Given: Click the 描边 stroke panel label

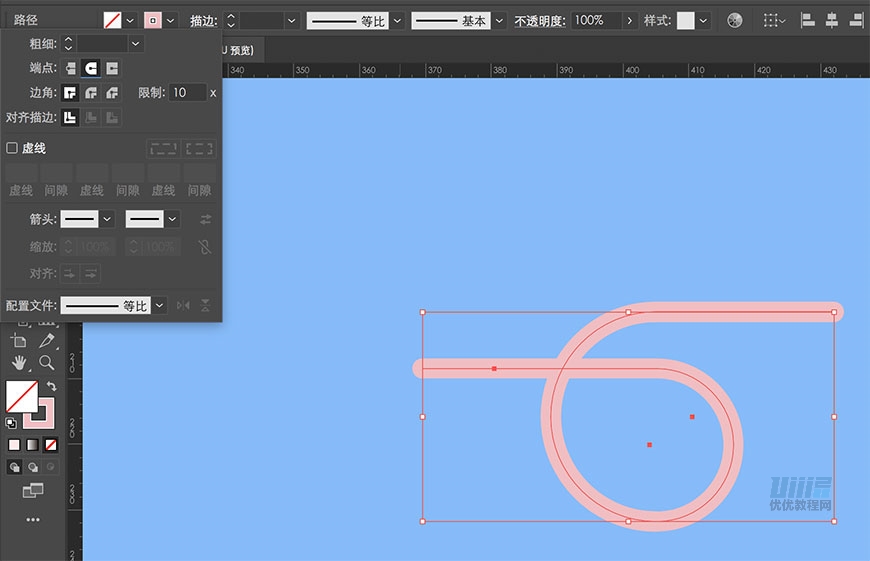Looking at the screenshot, I should click(203, 20).
